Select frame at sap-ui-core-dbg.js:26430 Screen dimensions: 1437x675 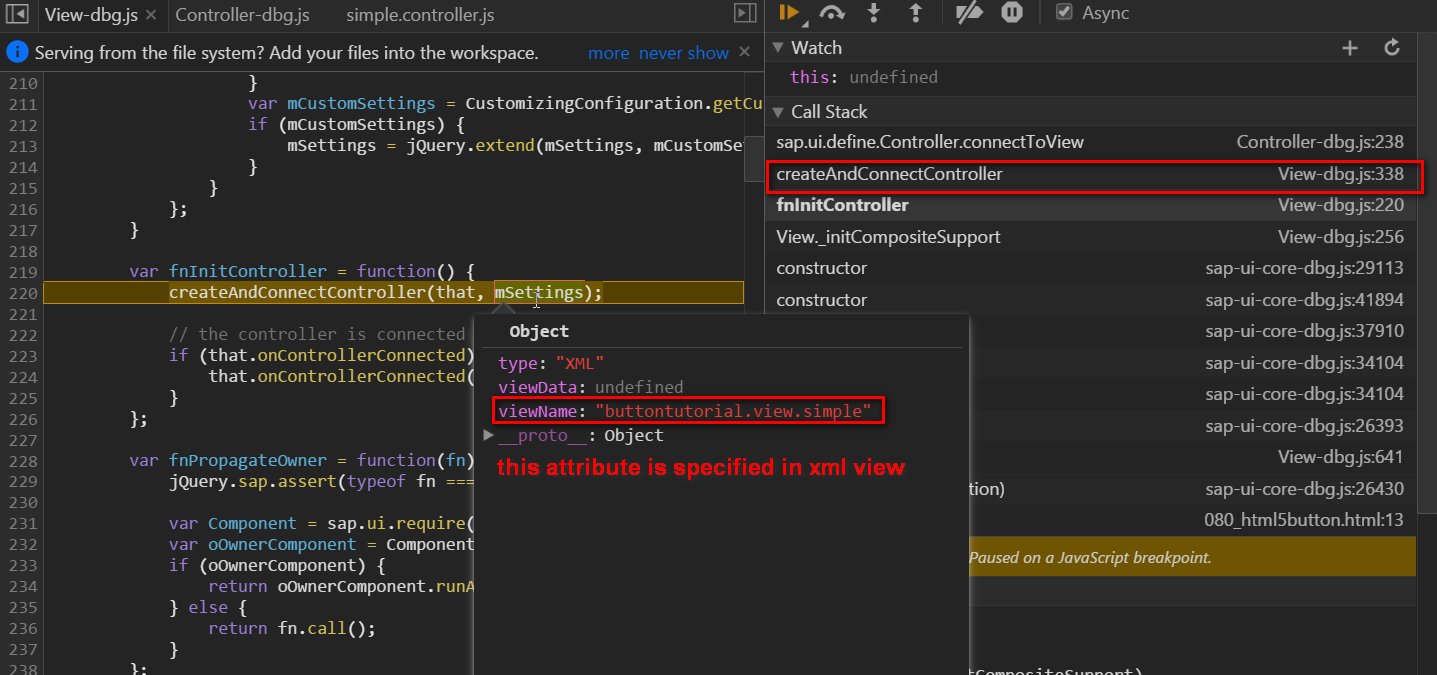(x=1304, y=489)
